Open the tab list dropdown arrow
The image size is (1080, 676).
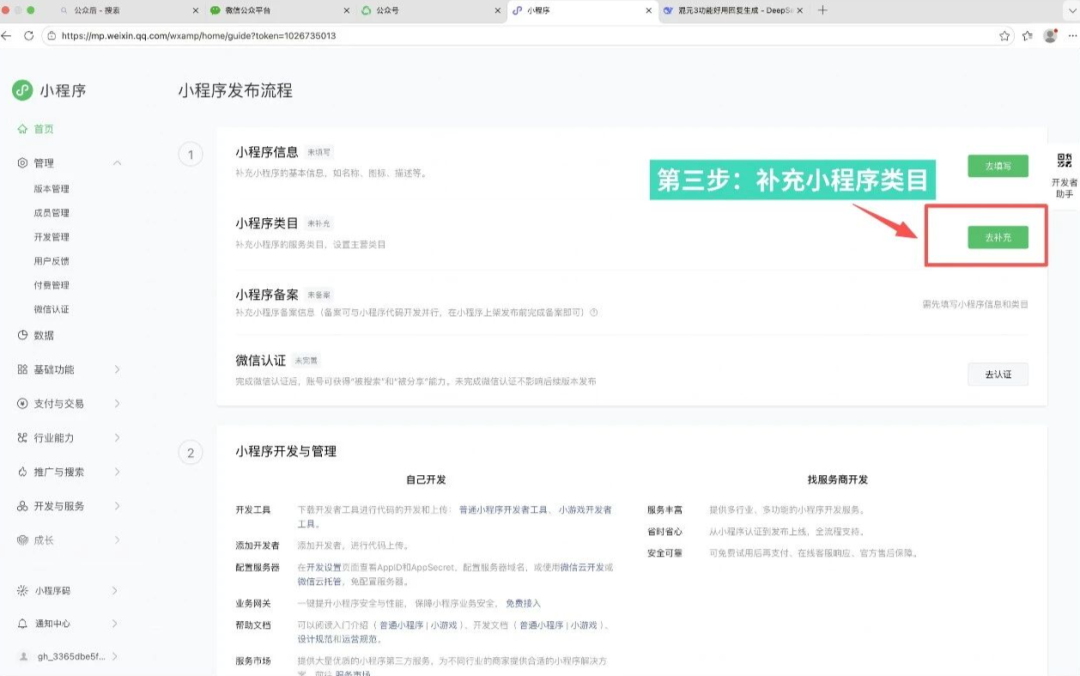coord(1072,10)
